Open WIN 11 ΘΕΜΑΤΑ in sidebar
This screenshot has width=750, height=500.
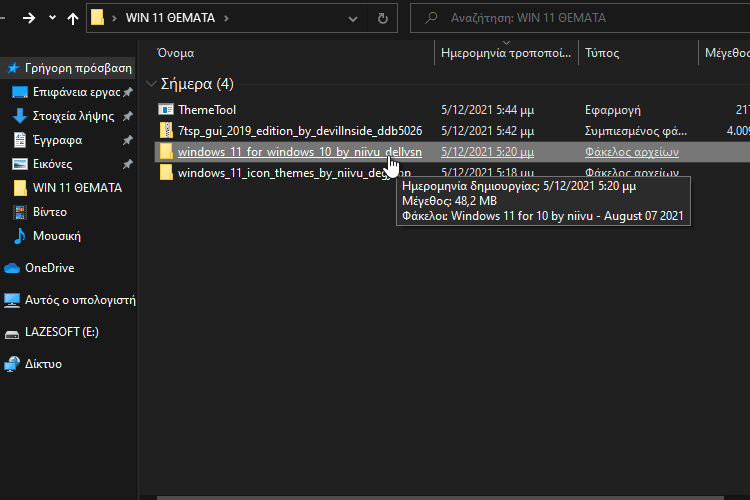coord(77,188)
